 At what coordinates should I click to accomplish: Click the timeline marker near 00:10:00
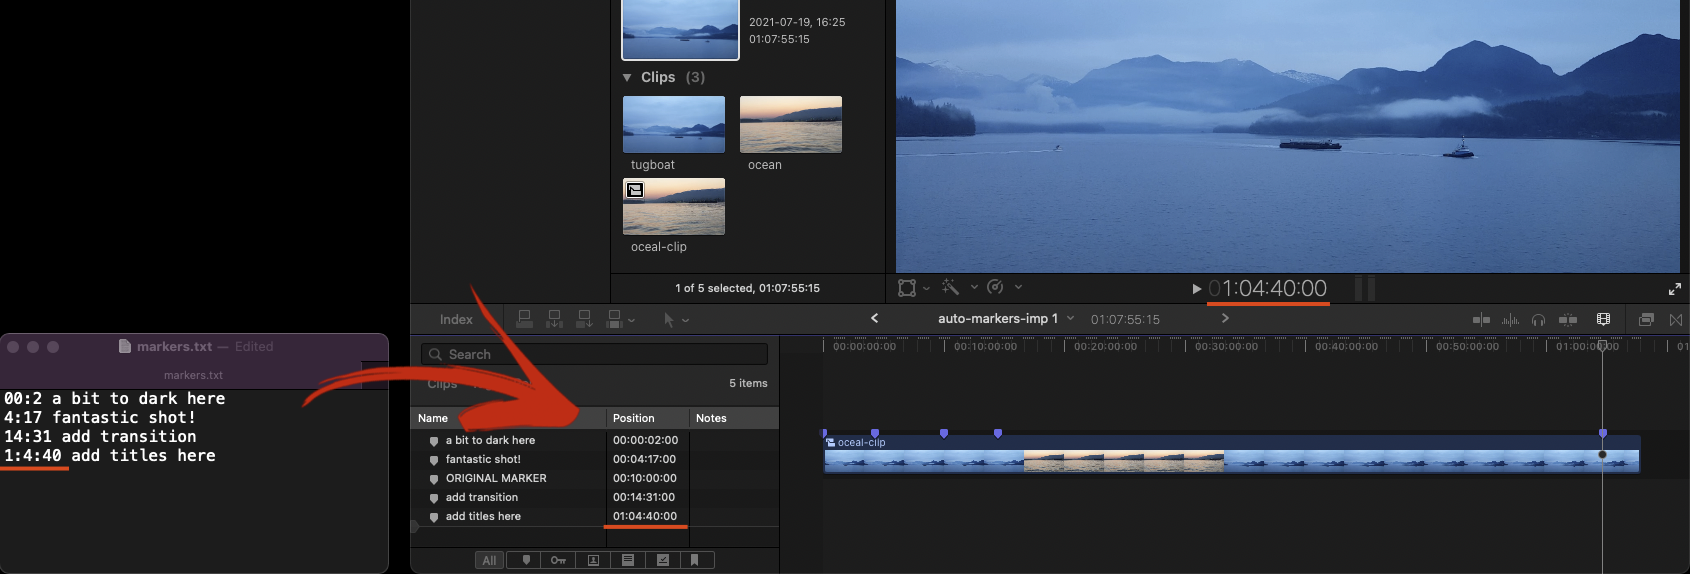coord(944,433)
